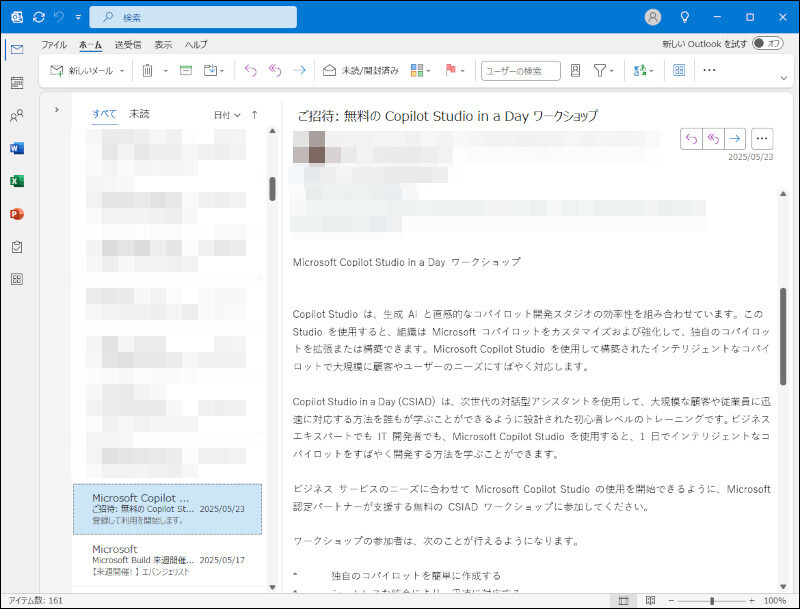Open PowerPoint from the left sidebar

[17, 214]
